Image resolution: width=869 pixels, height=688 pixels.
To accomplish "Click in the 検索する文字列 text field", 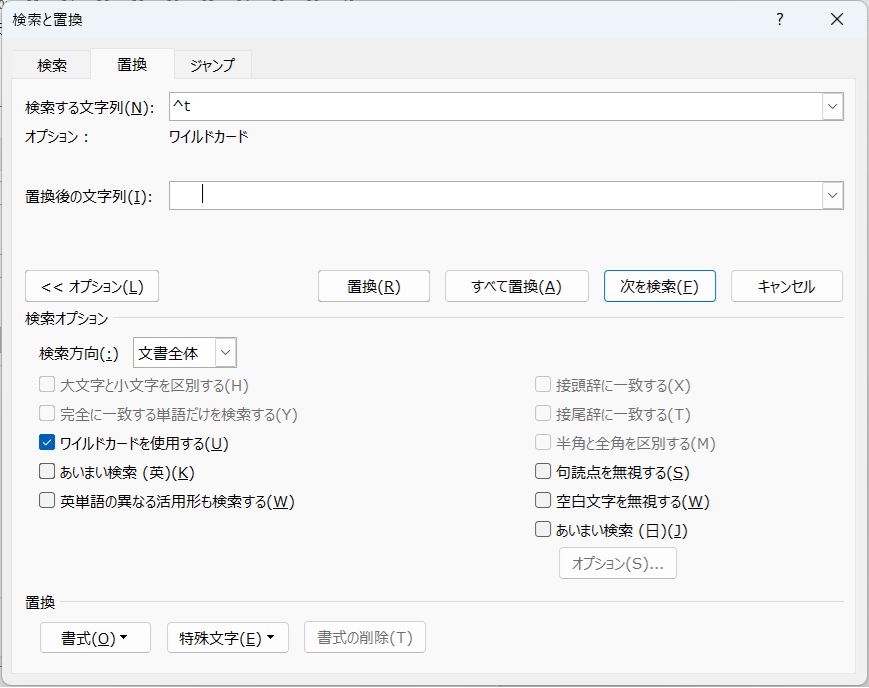I will pos(495,106).
